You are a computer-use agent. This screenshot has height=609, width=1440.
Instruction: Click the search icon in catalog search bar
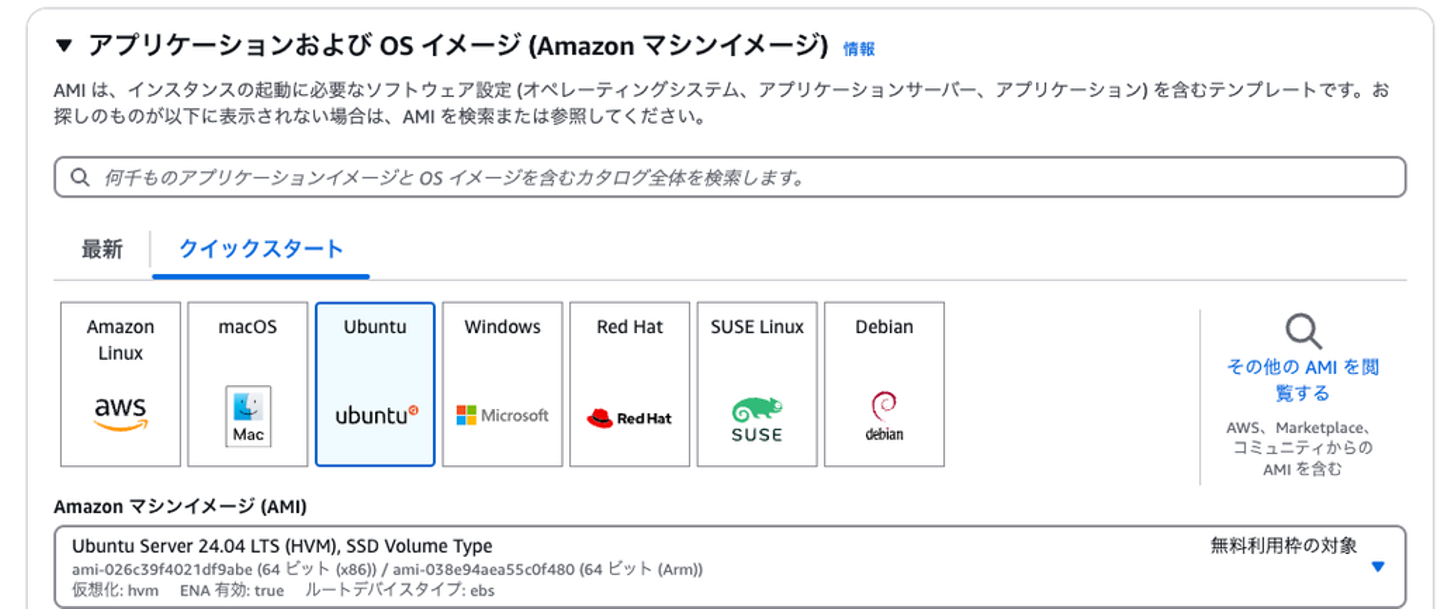point(81,178)
